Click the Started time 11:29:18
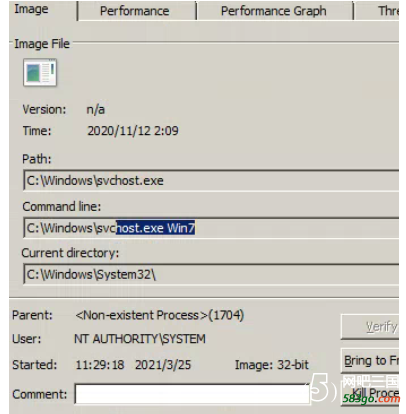 pos(100,365)
